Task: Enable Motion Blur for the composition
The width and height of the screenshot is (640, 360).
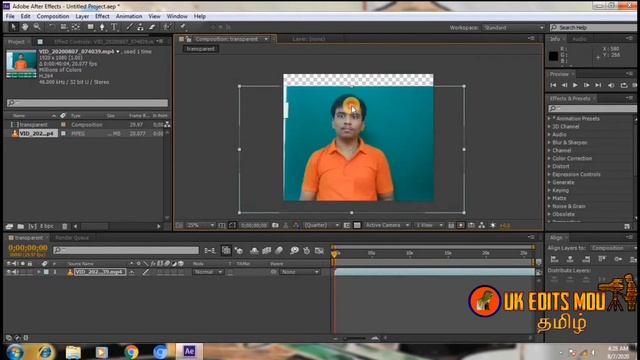Action: [x=279, y=251]
